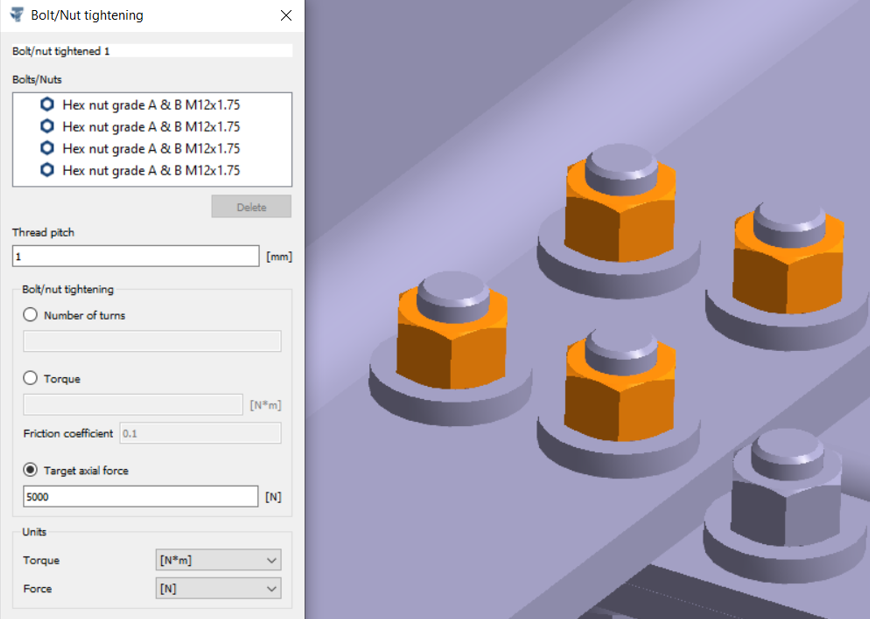
Task: Select the third Hex nut M12x1.75 list entry
Action: coord(150,149)
